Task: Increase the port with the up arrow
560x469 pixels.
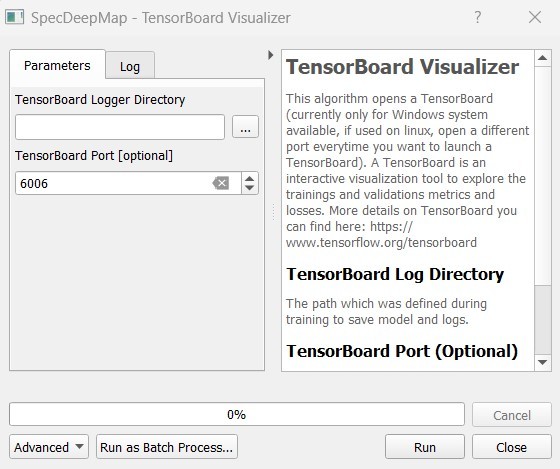Action: [250, 179]
